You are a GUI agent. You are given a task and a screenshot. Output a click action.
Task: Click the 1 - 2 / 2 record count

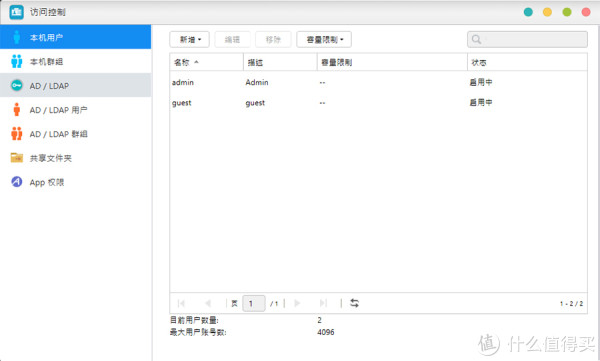[571, 304]
